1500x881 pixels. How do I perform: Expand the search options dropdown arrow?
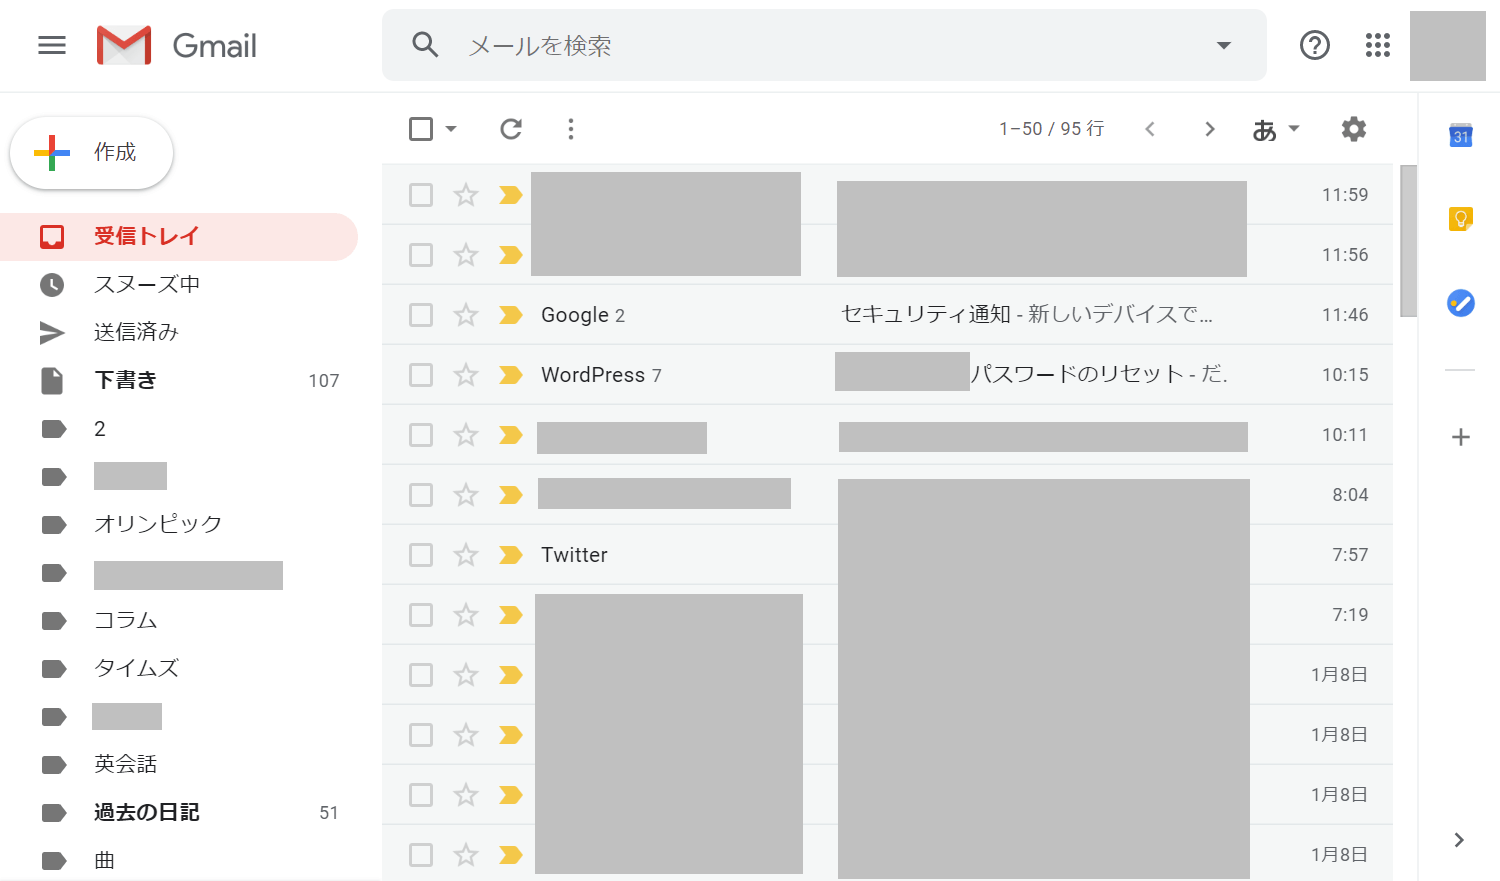pyautogui.click(x=1223, y=45)
